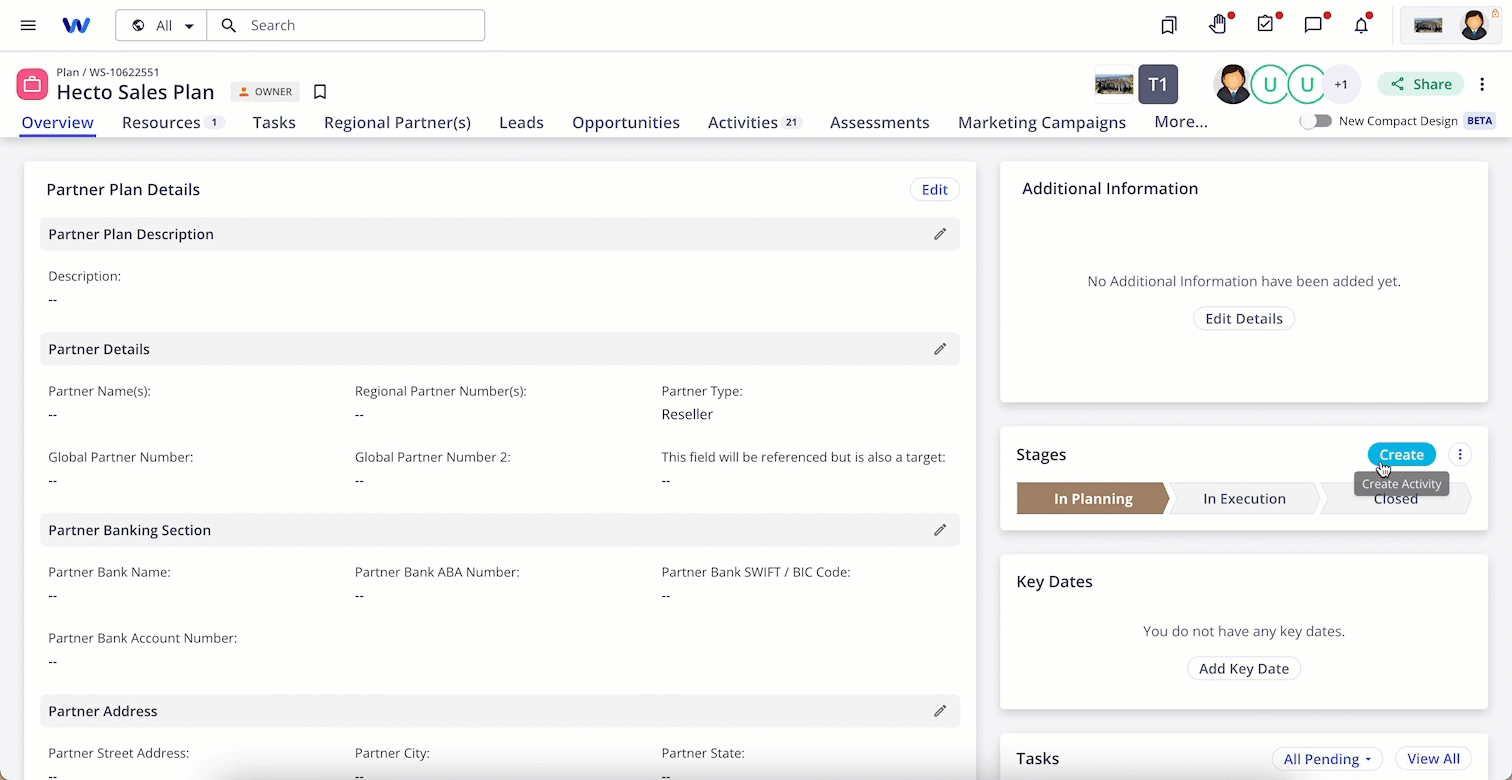The height and width of the screenshot is (780, 1512).
Task: Click the Hecto Sales Plan title
Action: point(136,92)
